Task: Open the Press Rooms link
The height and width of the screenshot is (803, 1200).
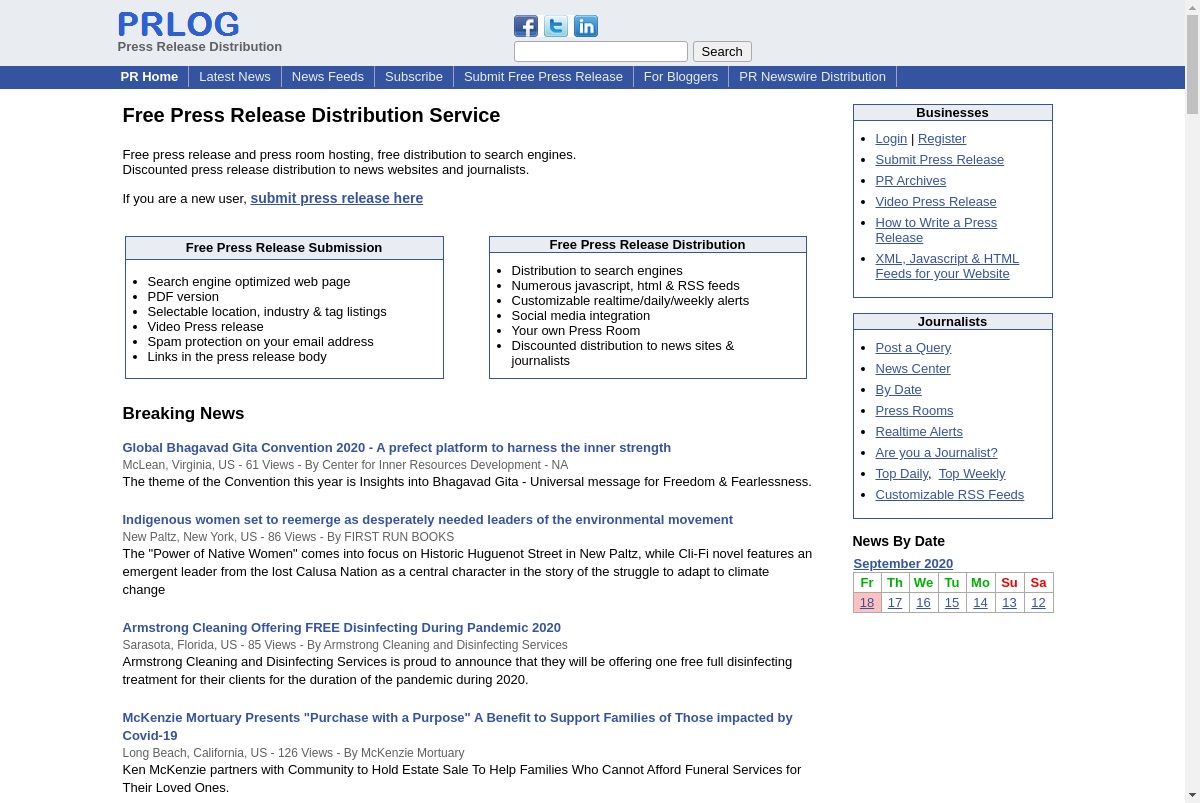Action: point(914,411)
